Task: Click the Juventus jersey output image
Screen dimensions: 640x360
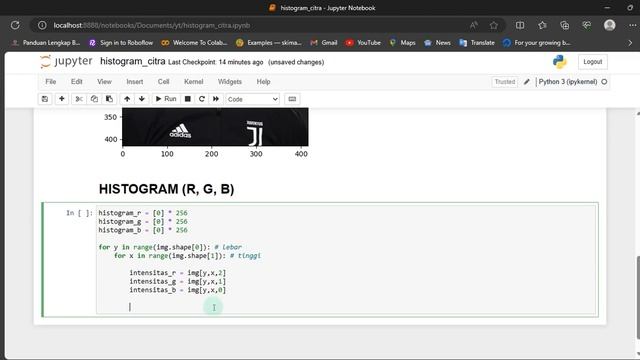Action: (215, 127)
